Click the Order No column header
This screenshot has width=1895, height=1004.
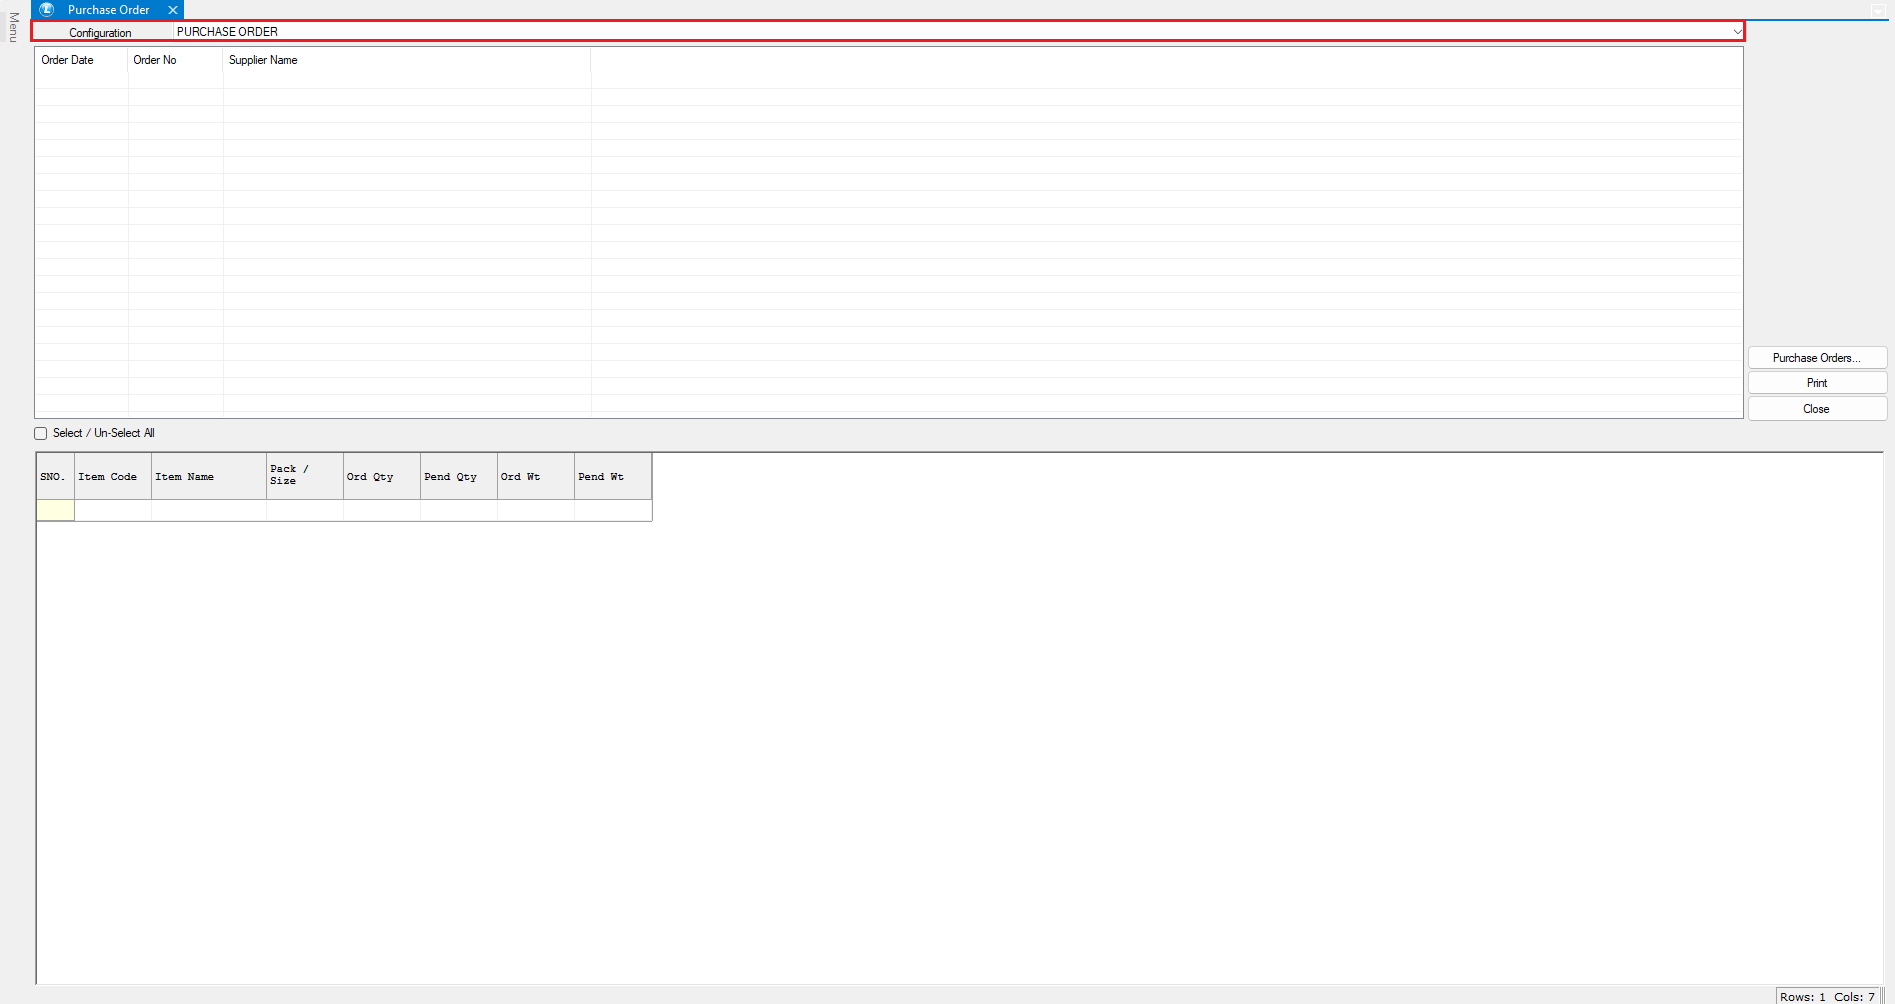(155, 60)
